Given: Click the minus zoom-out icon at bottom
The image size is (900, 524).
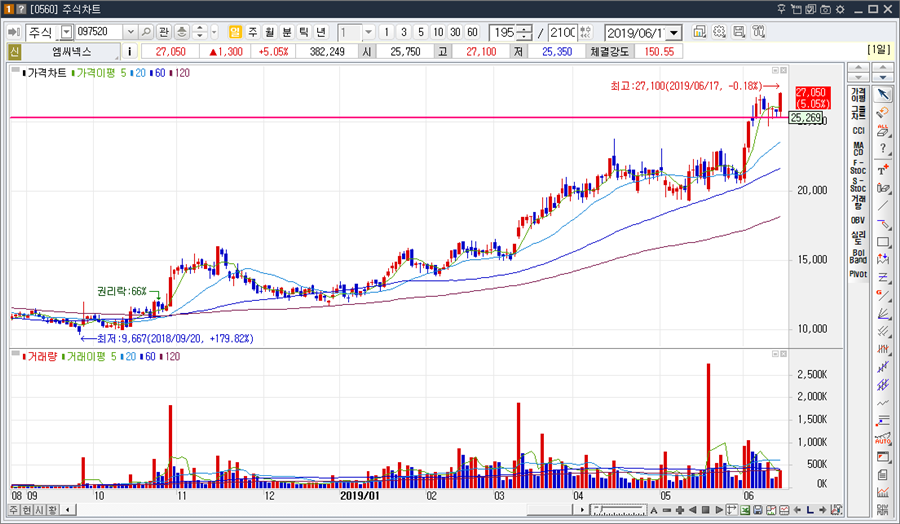Looking at the screenshot, I should click(666, 510).
